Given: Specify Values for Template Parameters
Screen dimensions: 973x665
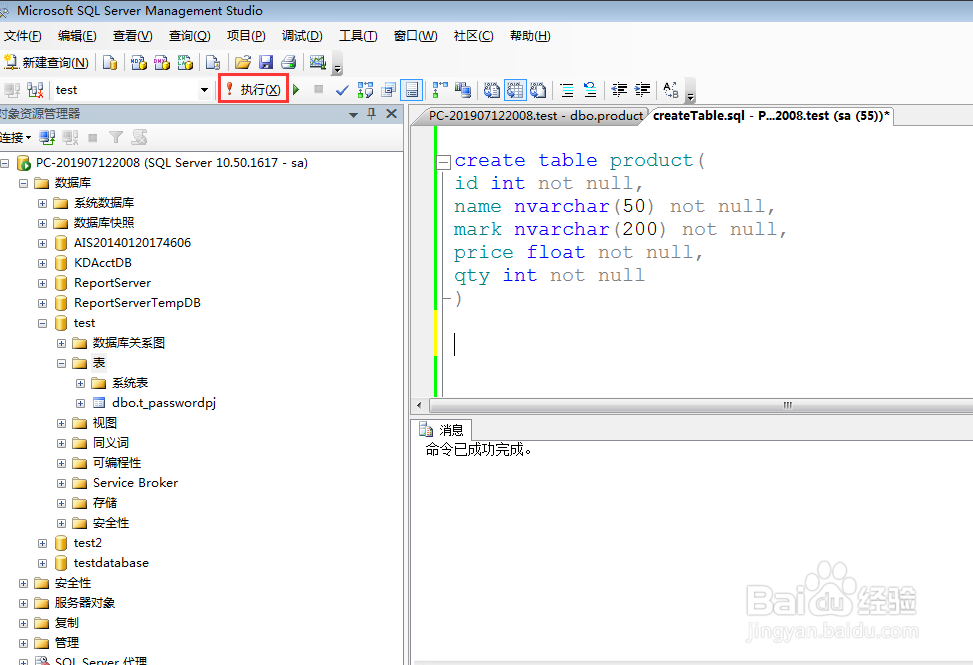Looking at the screenshot, I should [x=671, y=90].
